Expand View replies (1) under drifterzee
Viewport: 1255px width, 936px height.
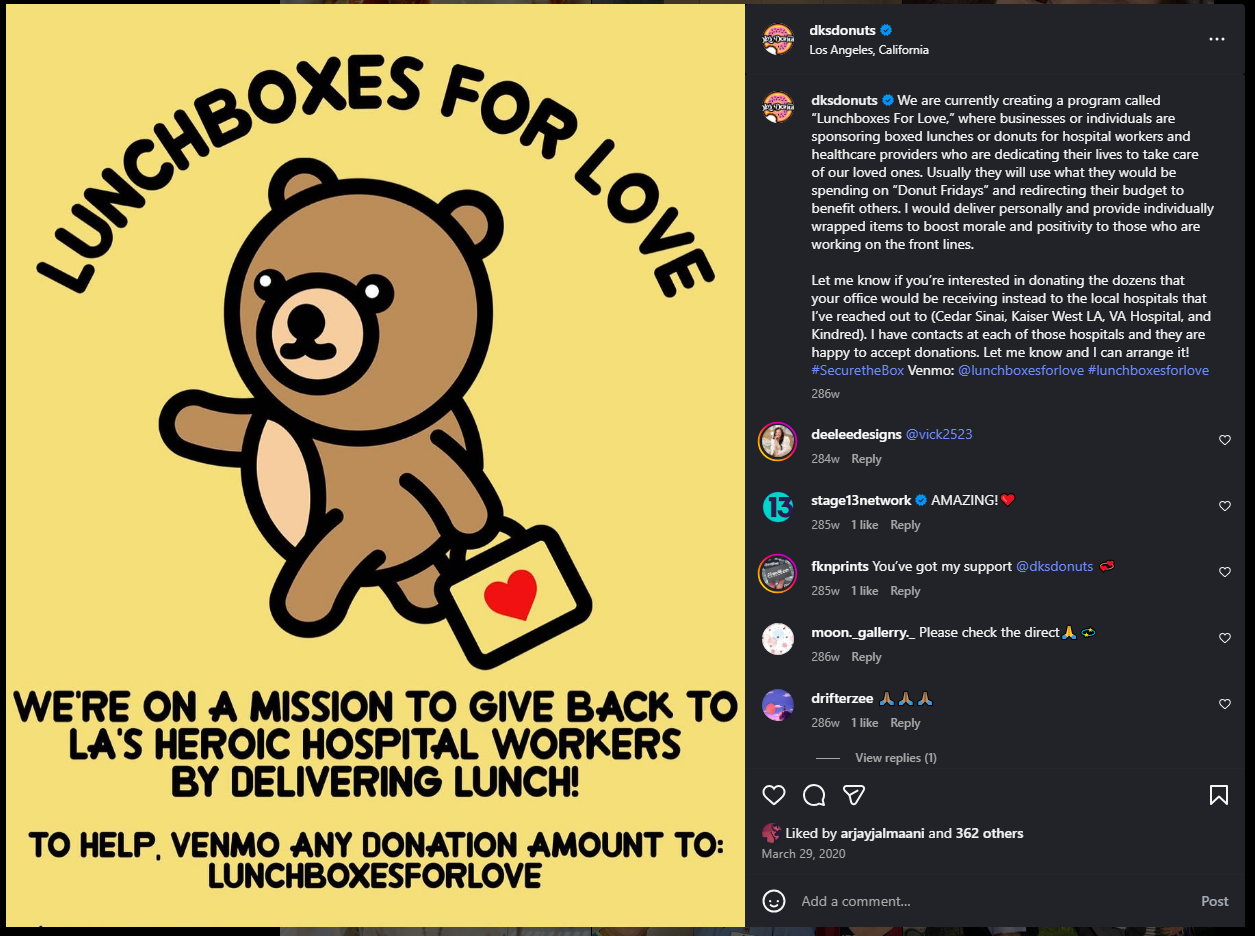tap(896, 758)
